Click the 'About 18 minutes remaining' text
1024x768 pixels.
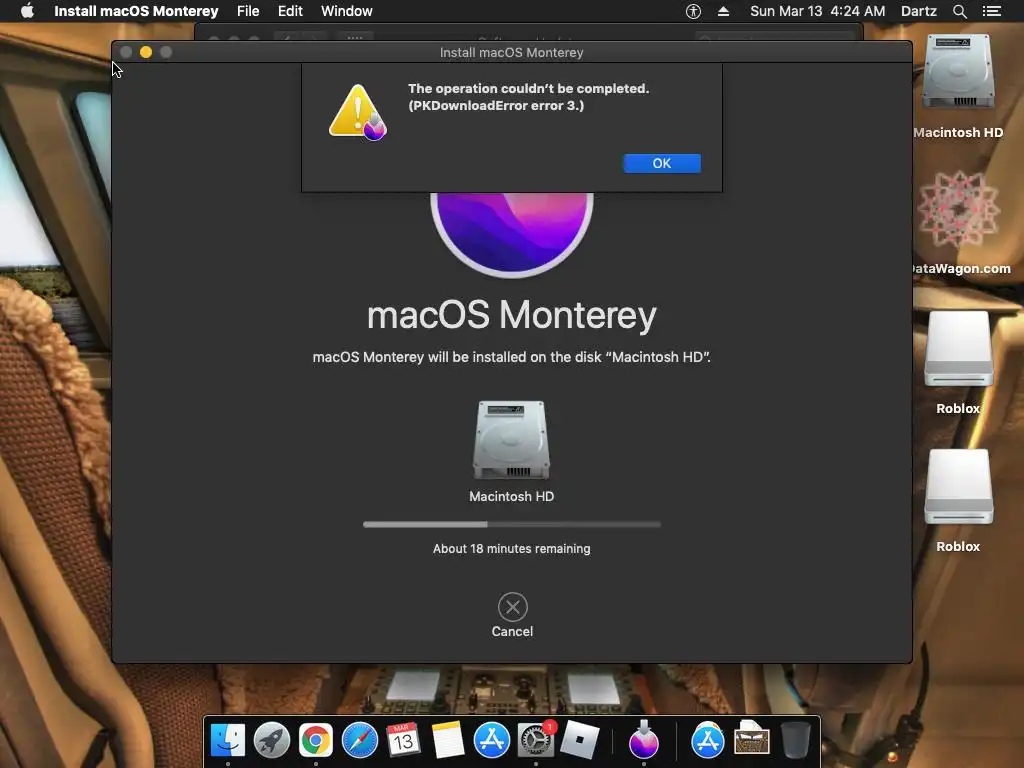point(511,549)
